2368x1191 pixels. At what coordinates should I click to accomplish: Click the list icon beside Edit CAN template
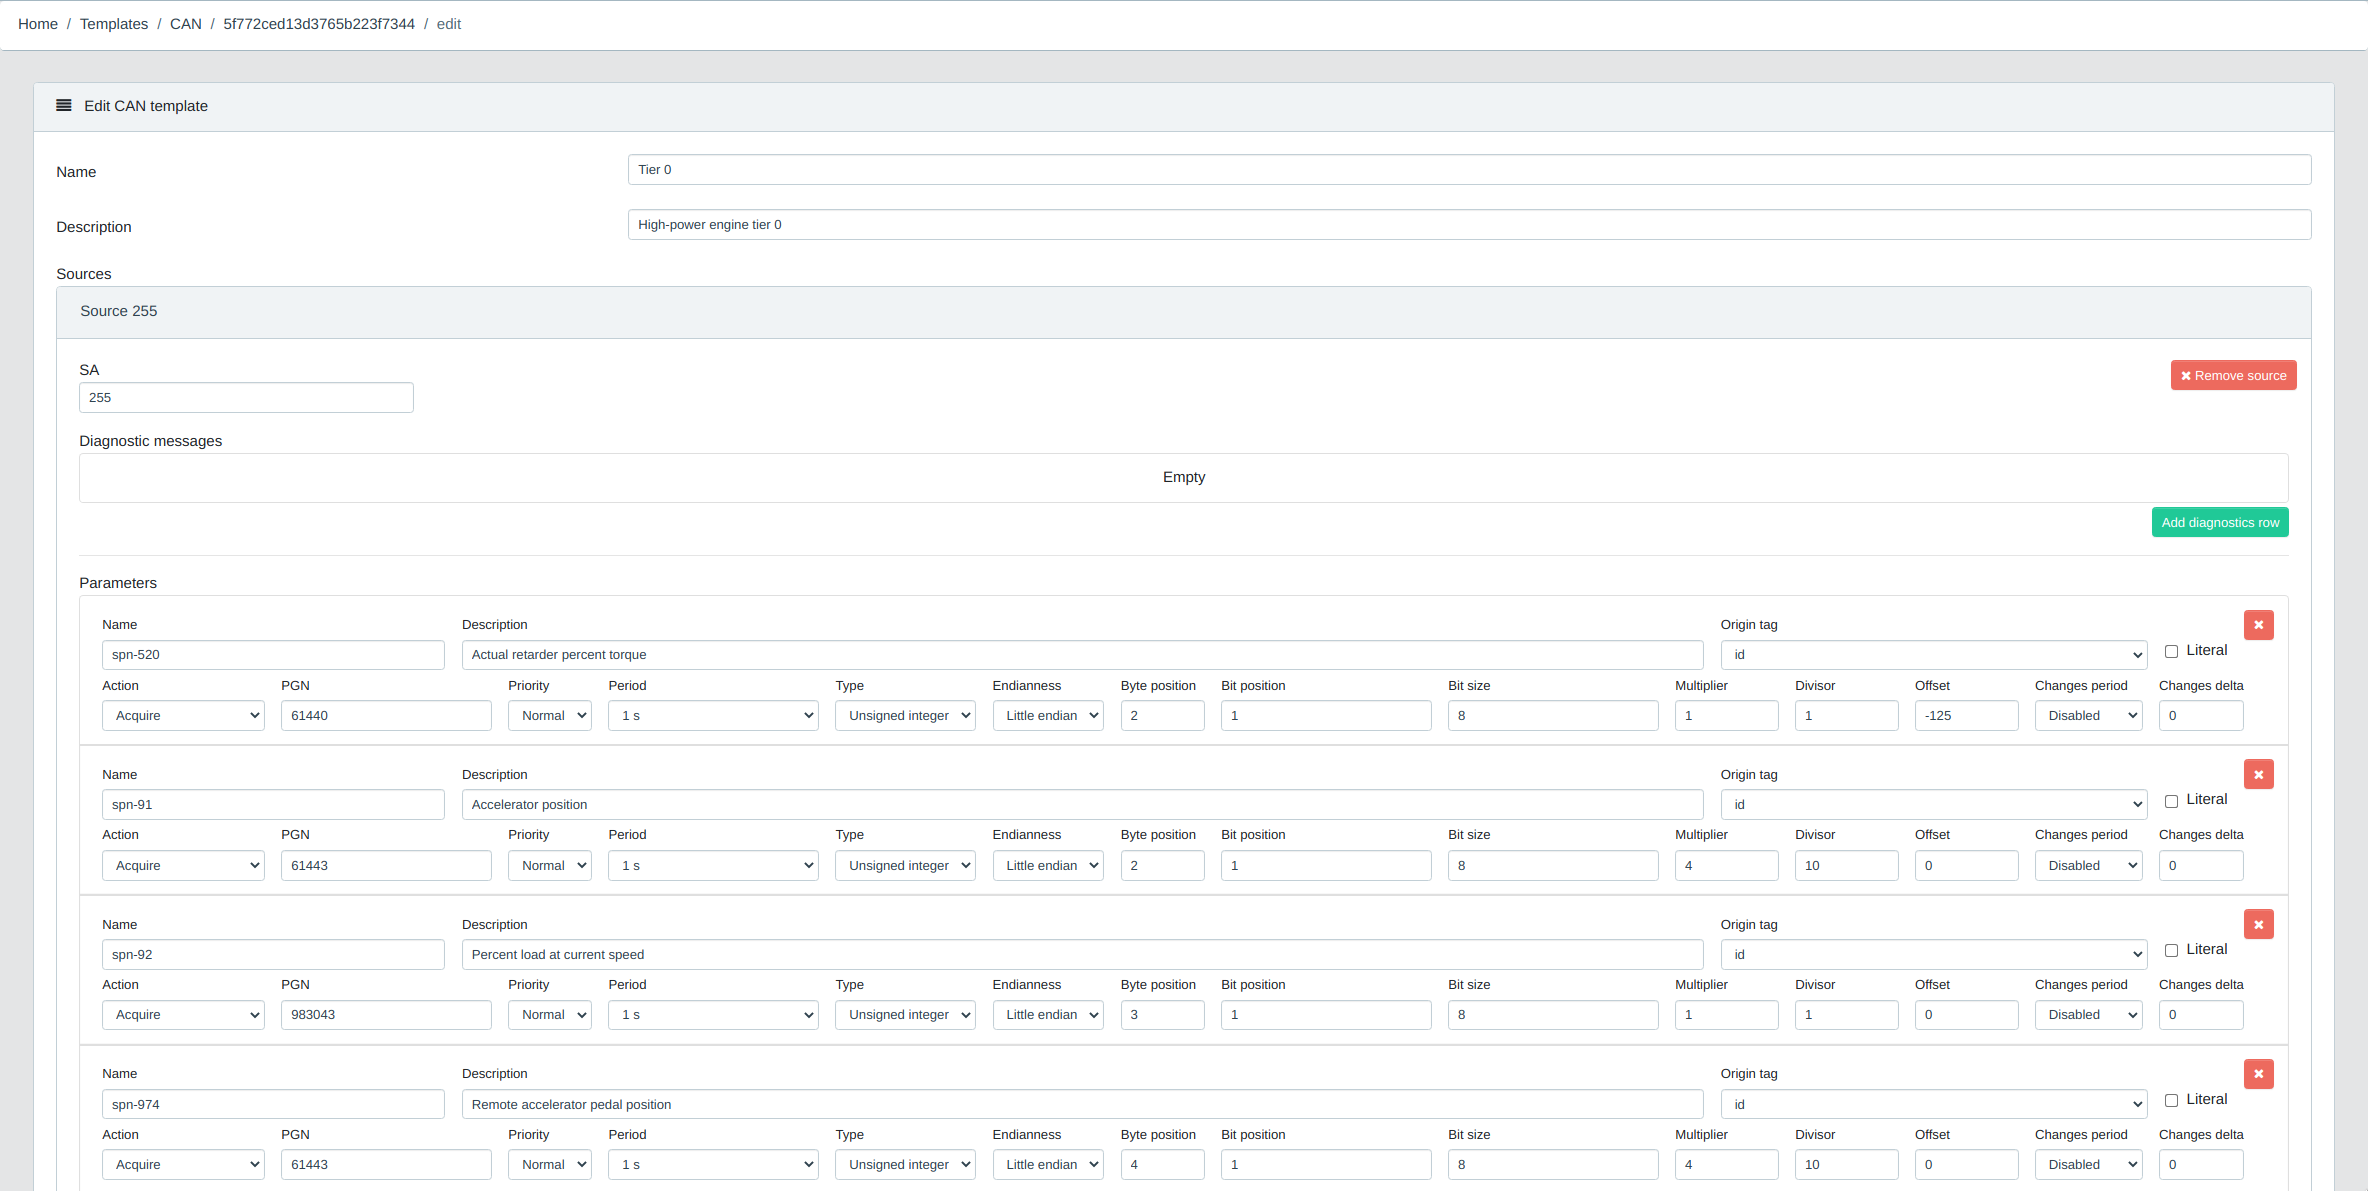click(64, 105)
